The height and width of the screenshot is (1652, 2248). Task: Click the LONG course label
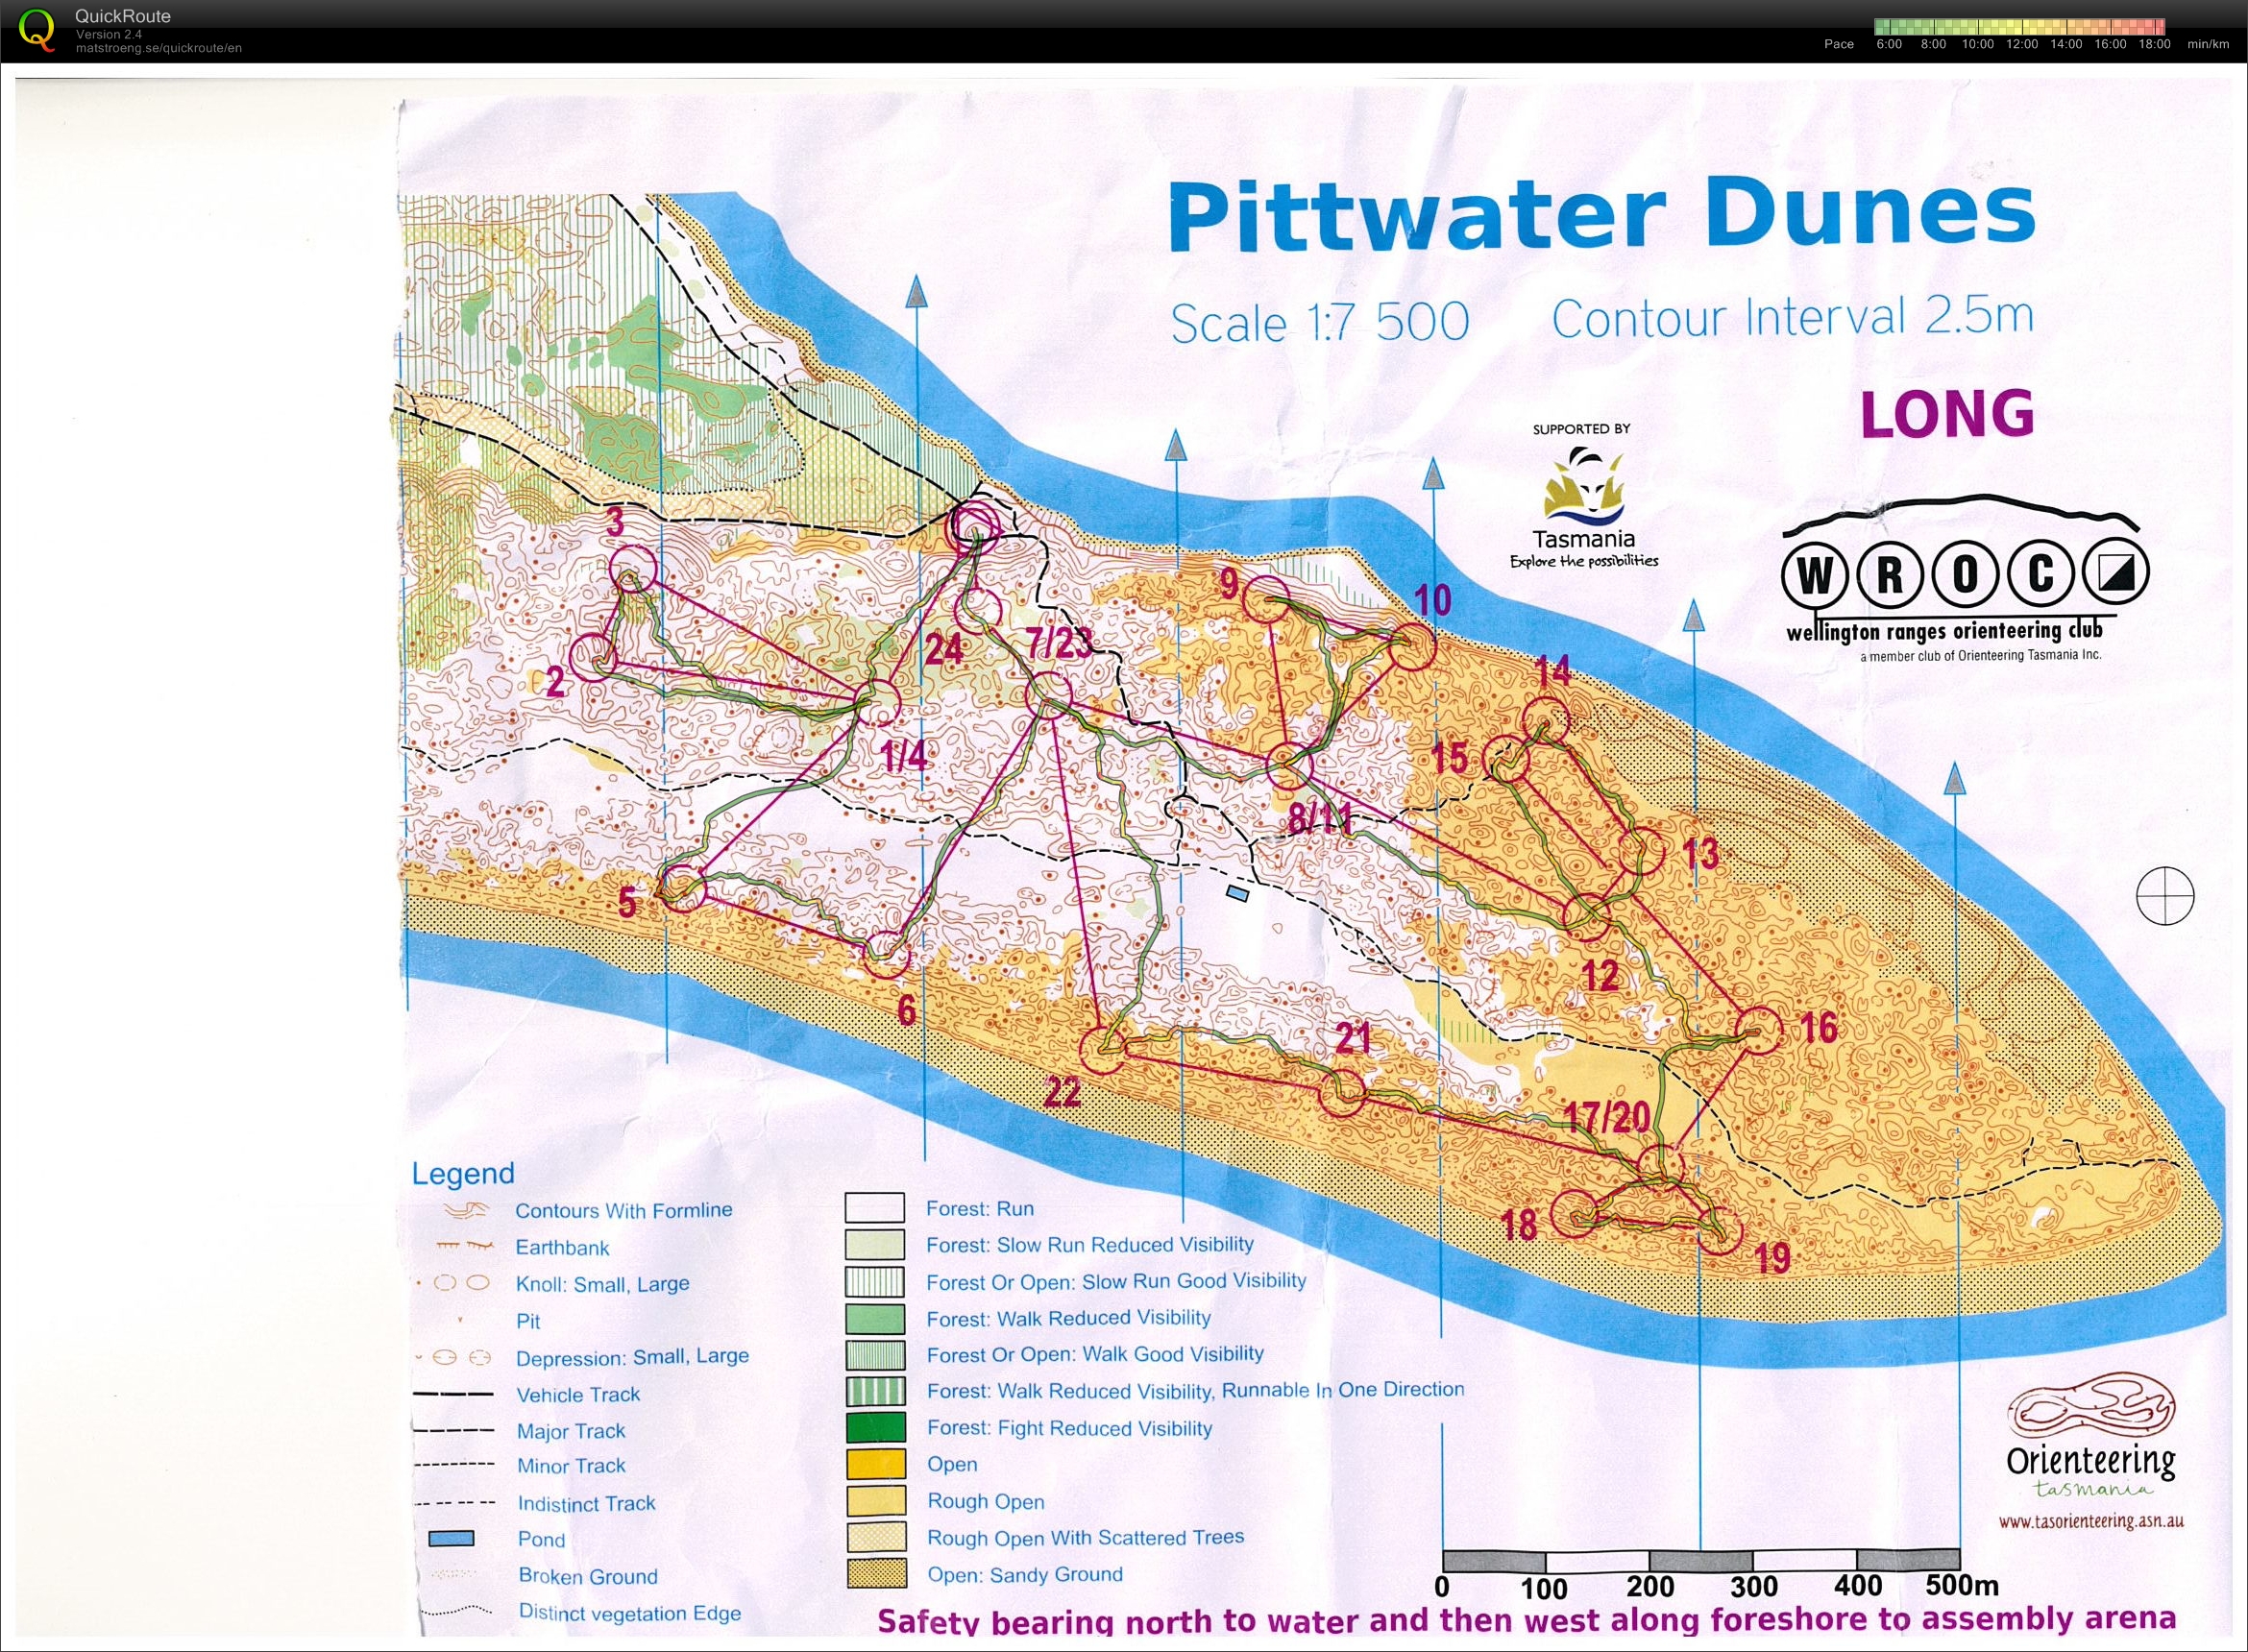(x=1947, y=414)
